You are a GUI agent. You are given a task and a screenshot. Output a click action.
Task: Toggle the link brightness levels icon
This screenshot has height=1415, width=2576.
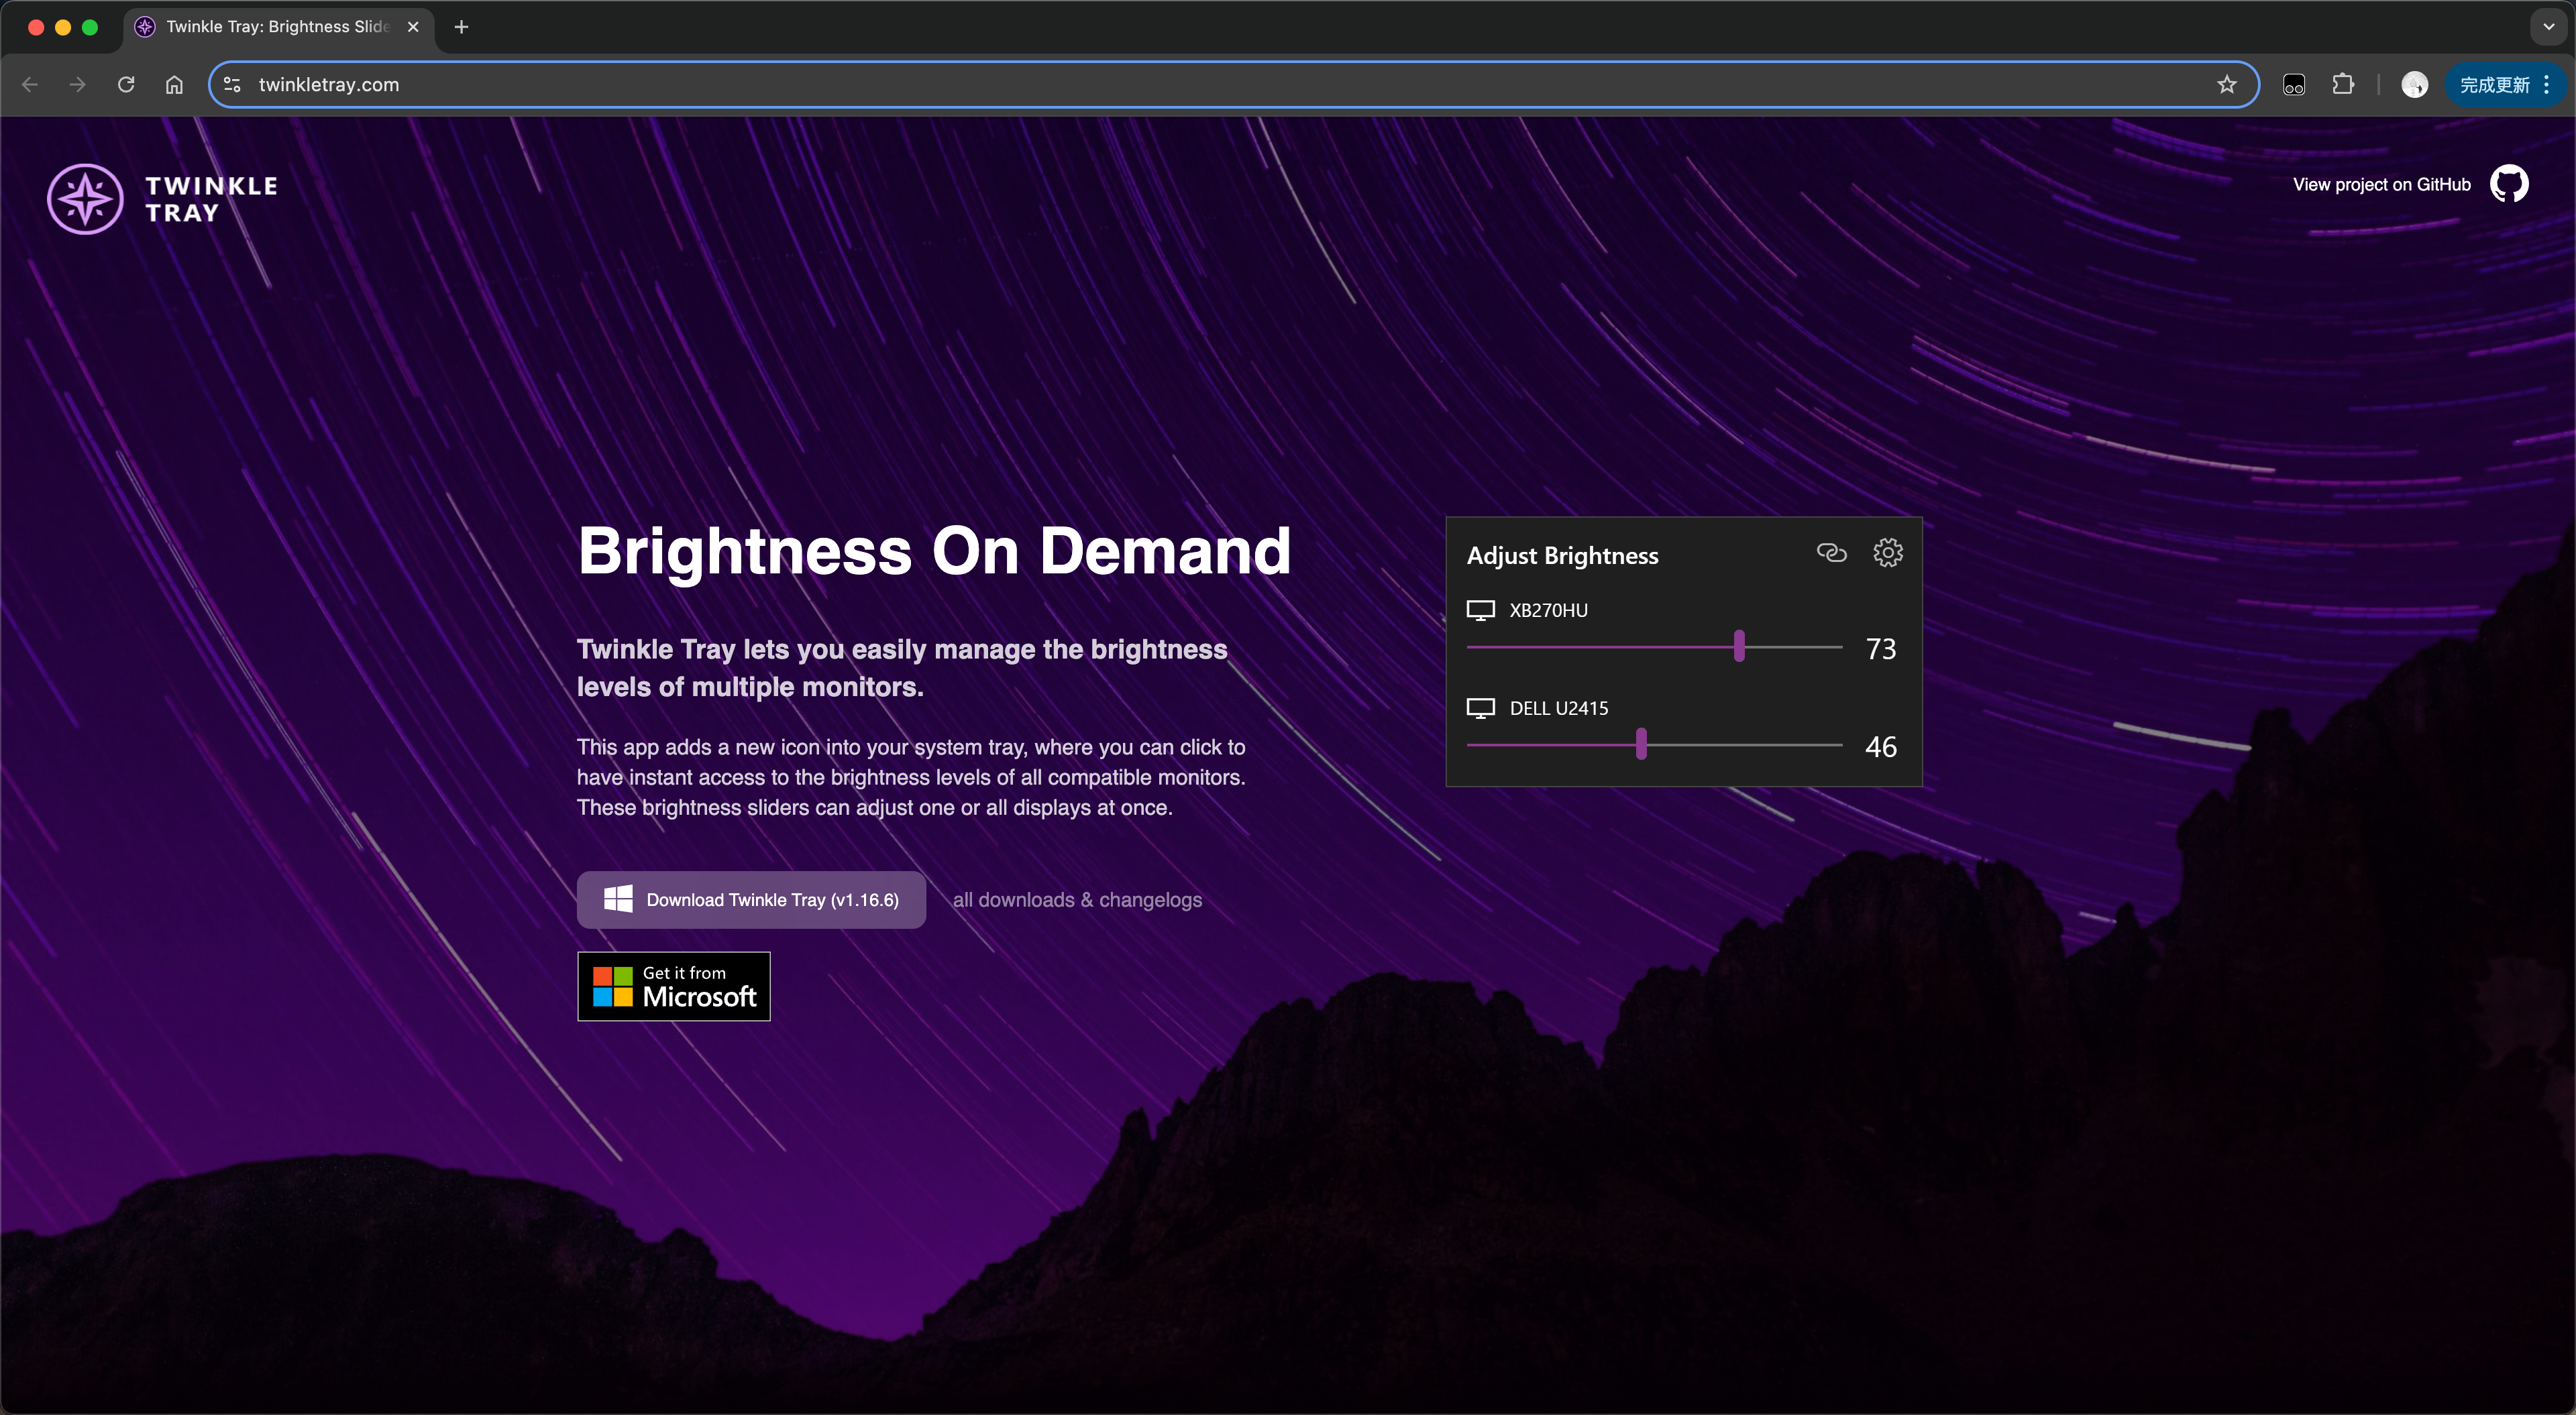(1831, 553)
